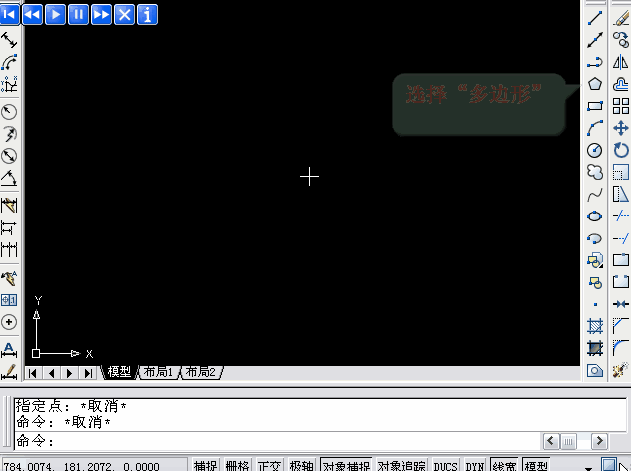The image size is (631, 471).
Task: Toggle 极轴 polar tracking
Action: click(x=301, y=465)
